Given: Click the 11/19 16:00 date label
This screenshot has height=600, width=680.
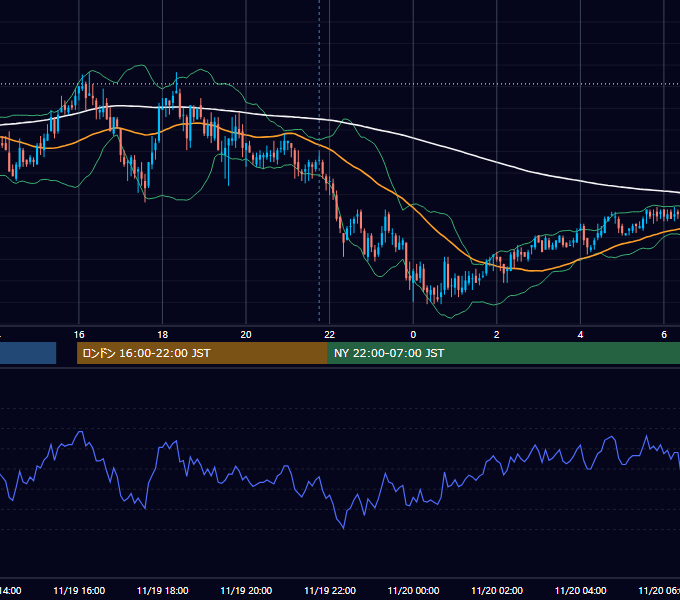Looking at the screenshot, I should (79, 591).
